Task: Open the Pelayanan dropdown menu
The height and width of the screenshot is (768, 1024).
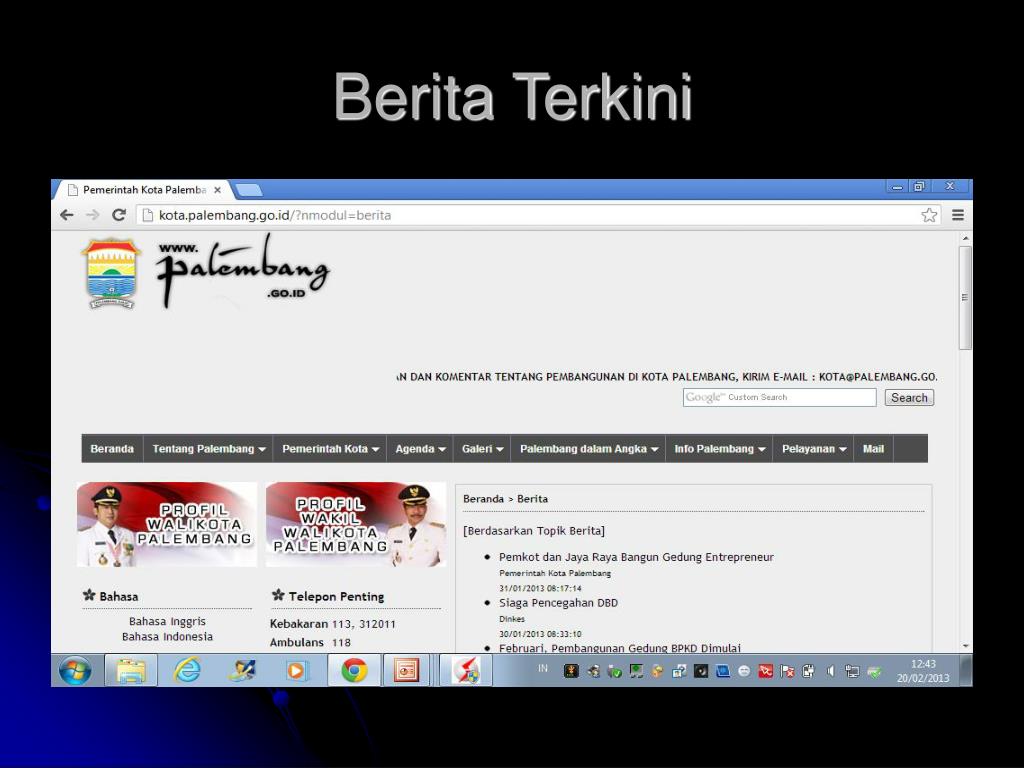Action: point(814,449)
